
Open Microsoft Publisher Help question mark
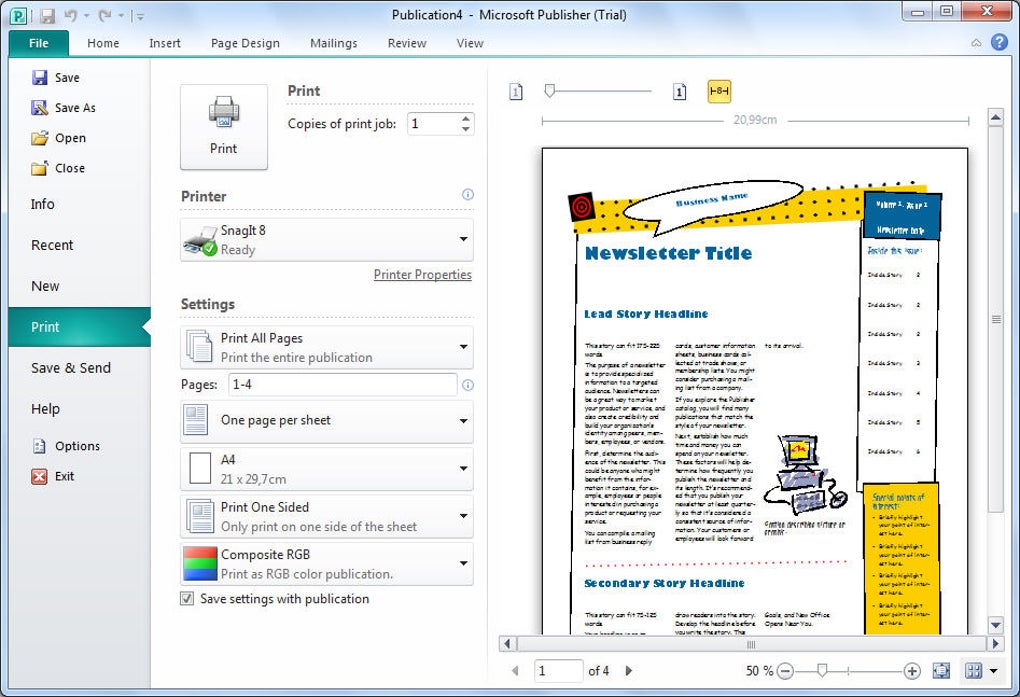(999, 42)
